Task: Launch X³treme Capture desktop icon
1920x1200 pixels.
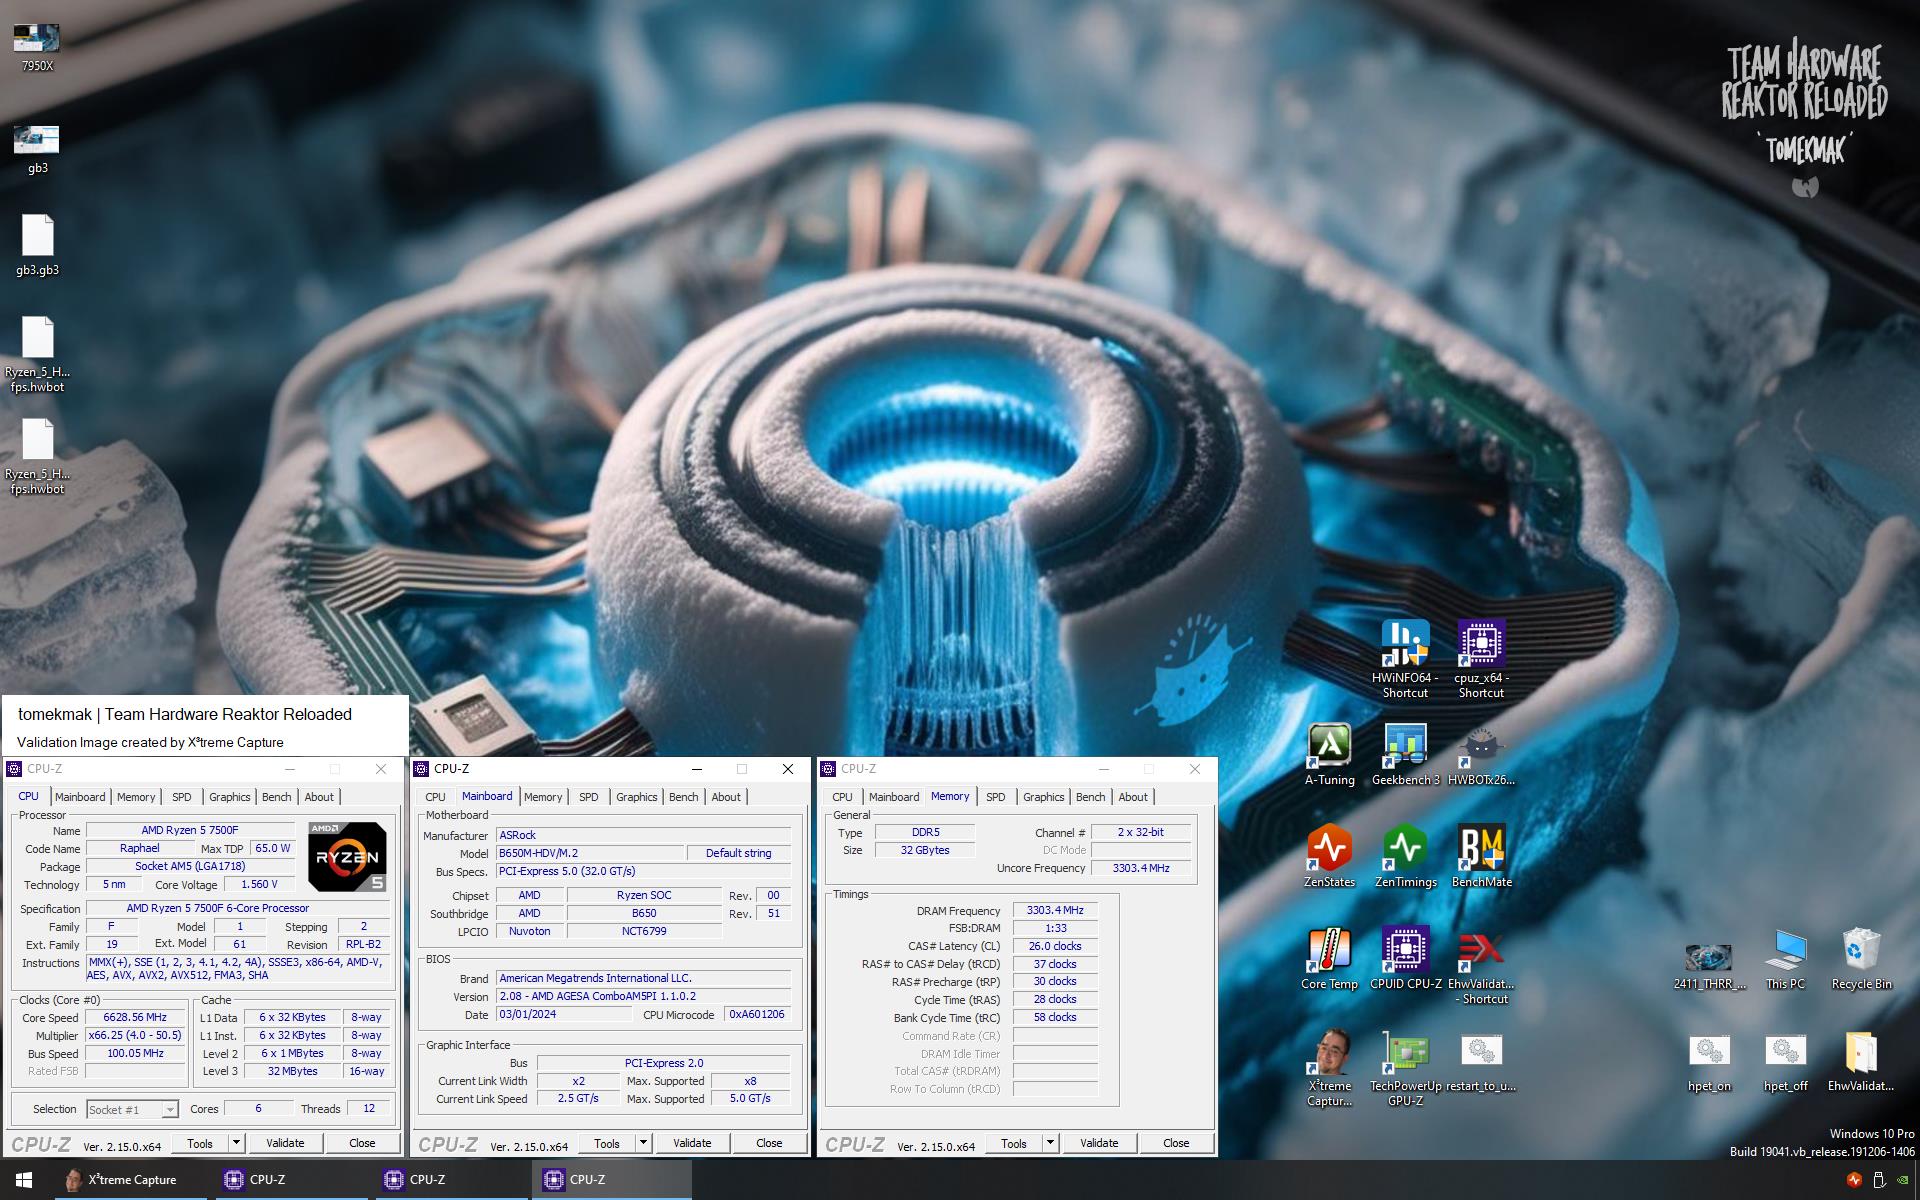Action: [1329, 1067]
